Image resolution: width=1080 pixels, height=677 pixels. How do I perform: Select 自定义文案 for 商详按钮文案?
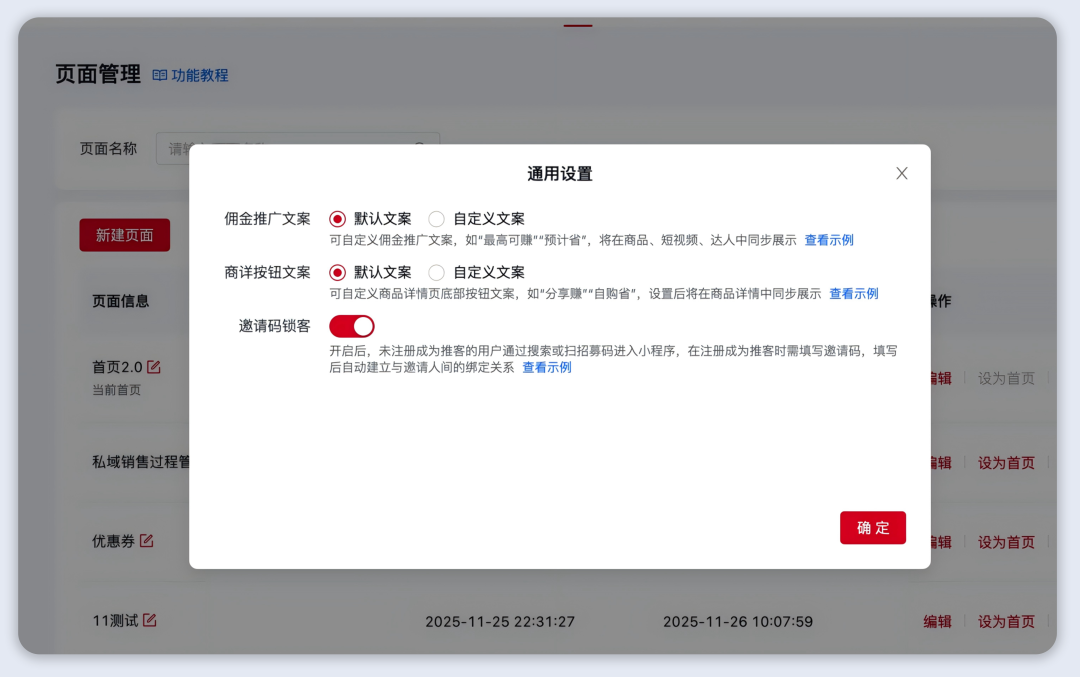point(436,272)
